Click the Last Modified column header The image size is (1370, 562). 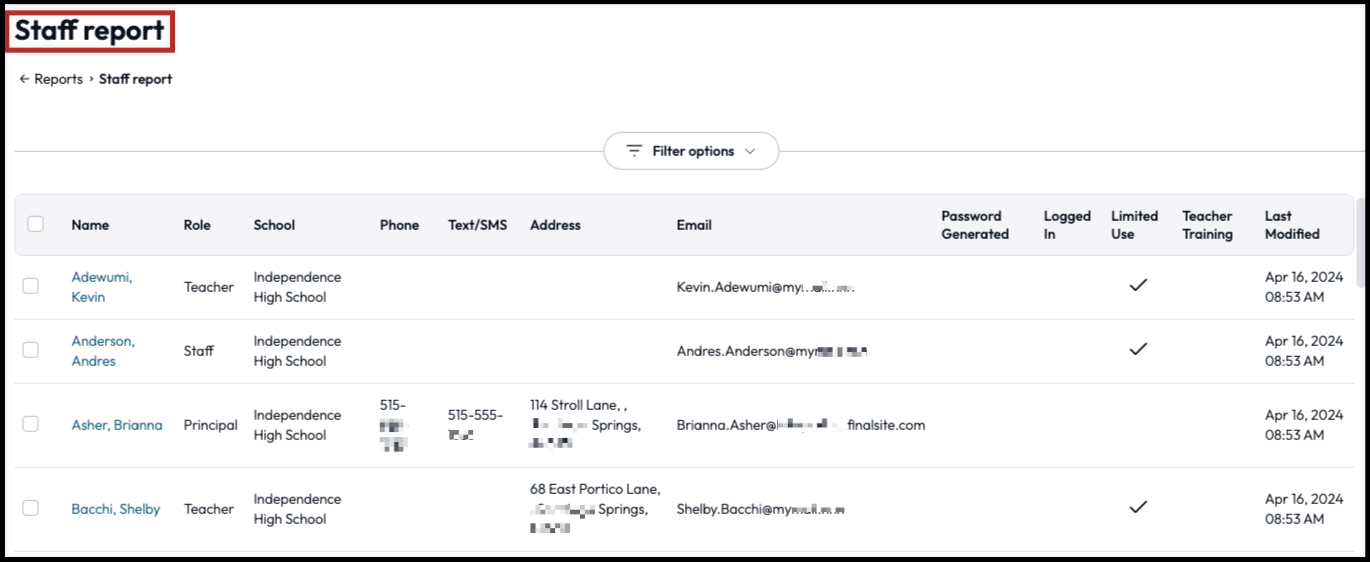1291,225
